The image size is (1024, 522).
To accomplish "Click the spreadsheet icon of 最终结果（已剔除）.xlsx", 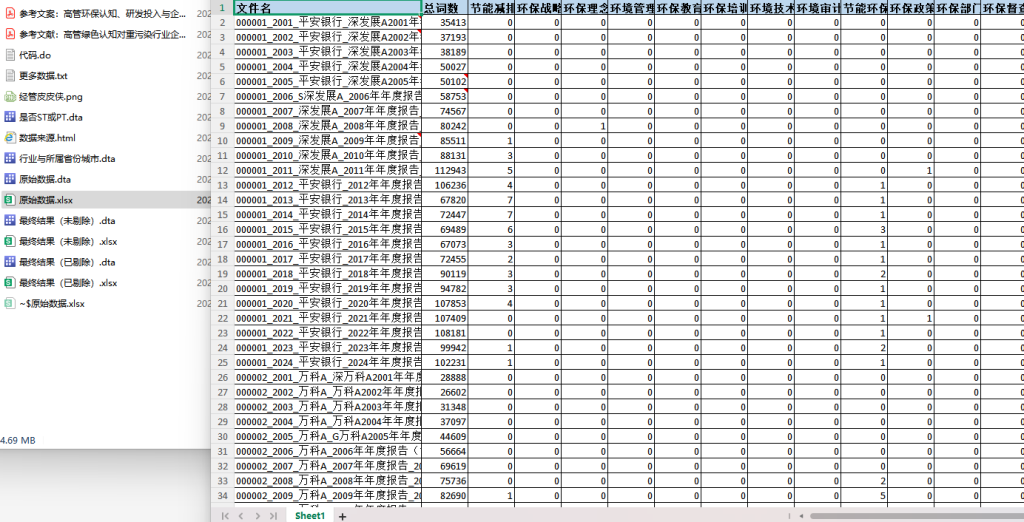I will (10, 283).
